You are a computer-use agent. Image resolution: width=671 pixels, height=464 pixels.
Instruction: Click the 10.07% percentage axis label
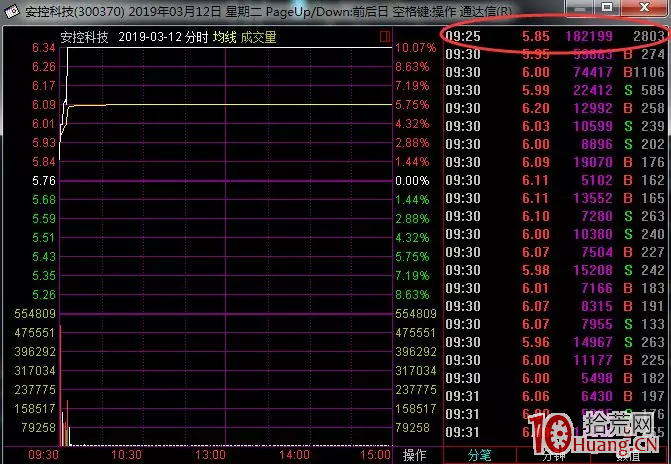(x=415, y=48)
